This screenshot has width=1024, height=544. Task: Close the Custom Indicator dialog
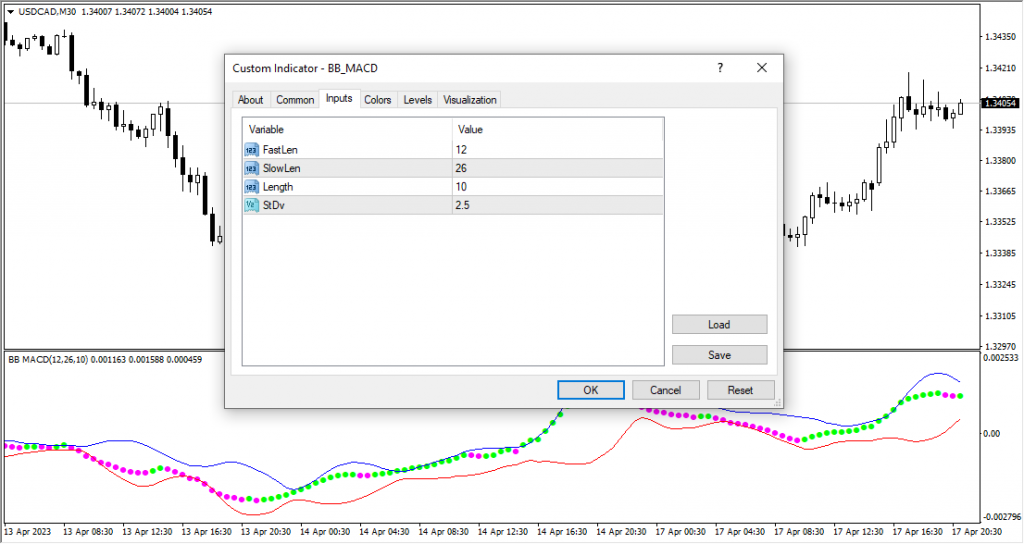pyautogui.click(x=762, y=68)
